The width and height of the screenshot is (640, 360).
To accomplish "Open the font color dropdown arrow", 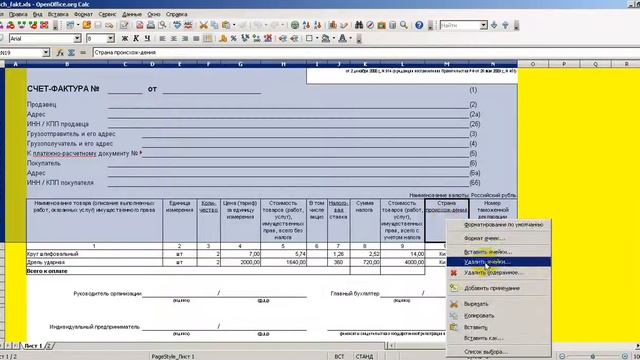I will (x=350, y=38).
